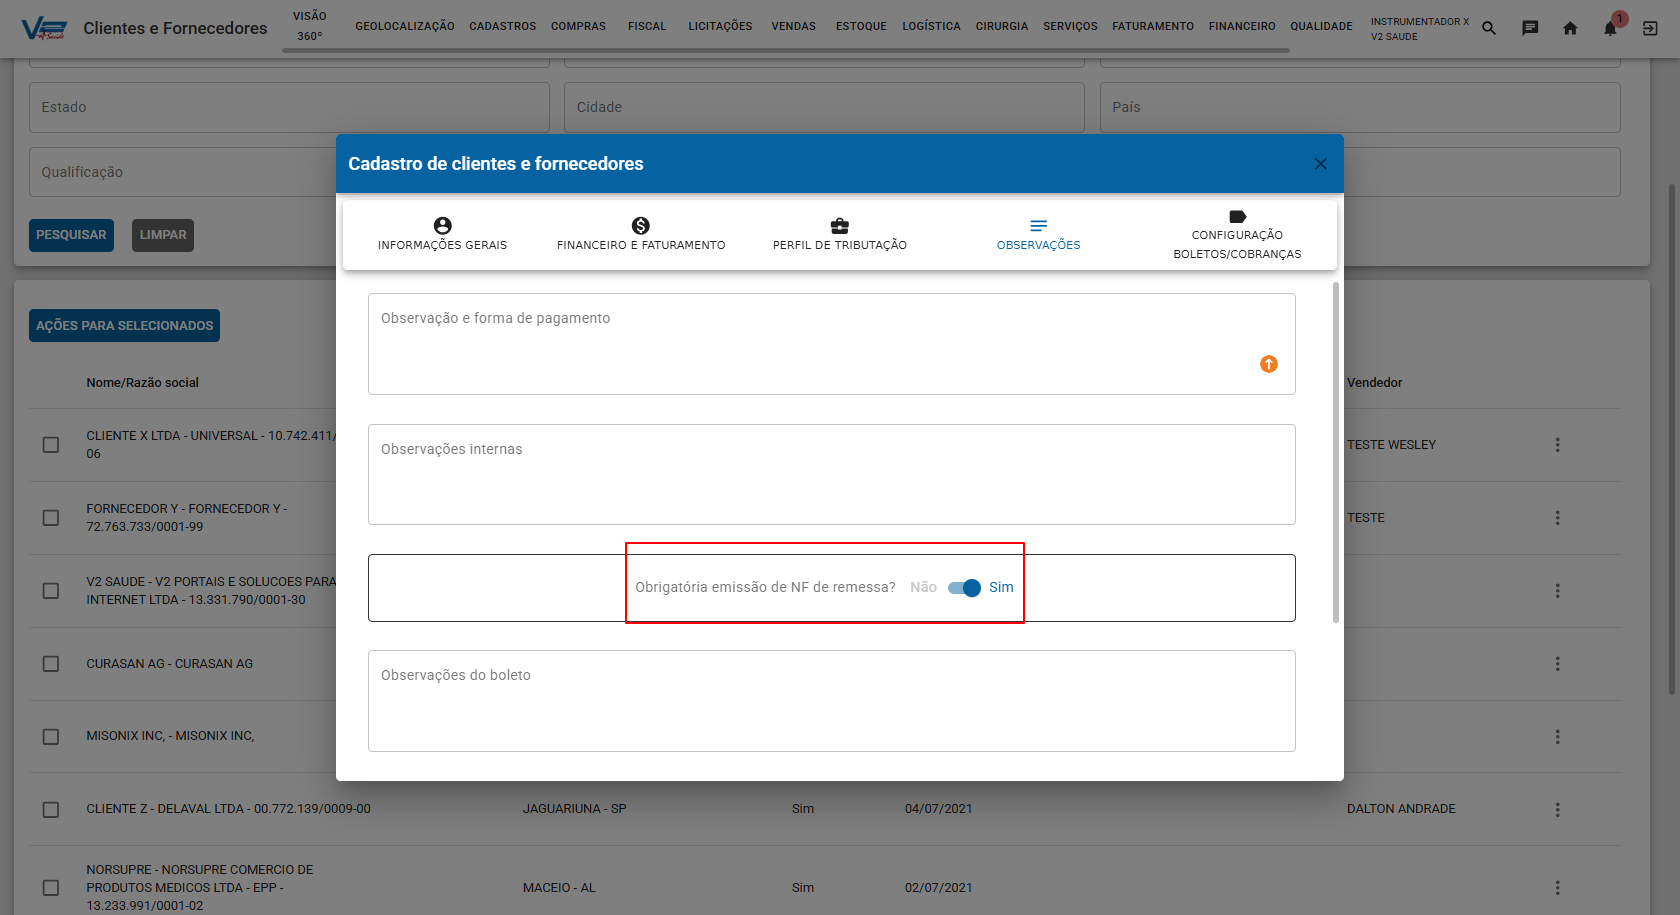
Task: Open the Qualificação dropdown field
Action: pos(183,172)
